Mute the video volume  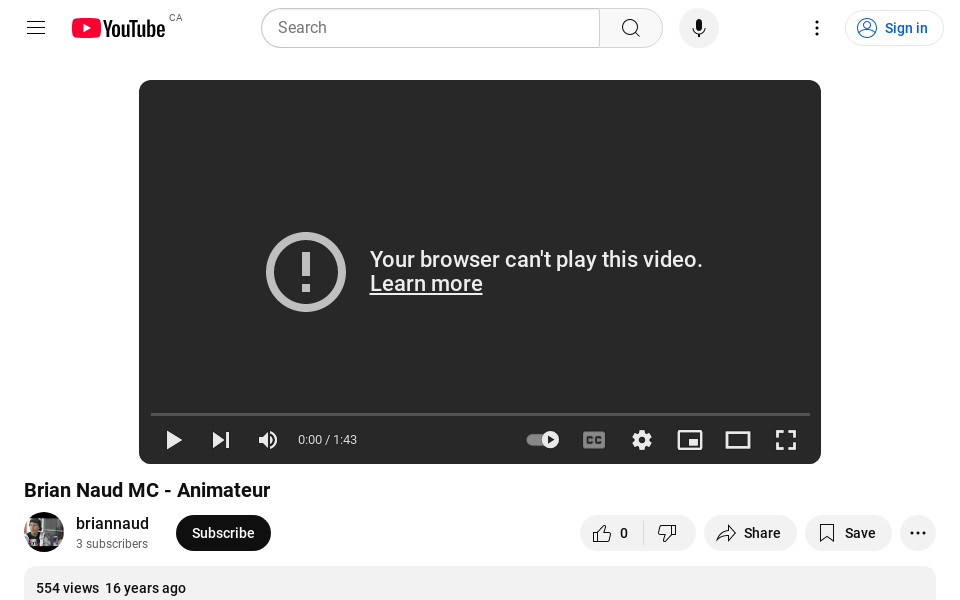click(x=268, y=440)
